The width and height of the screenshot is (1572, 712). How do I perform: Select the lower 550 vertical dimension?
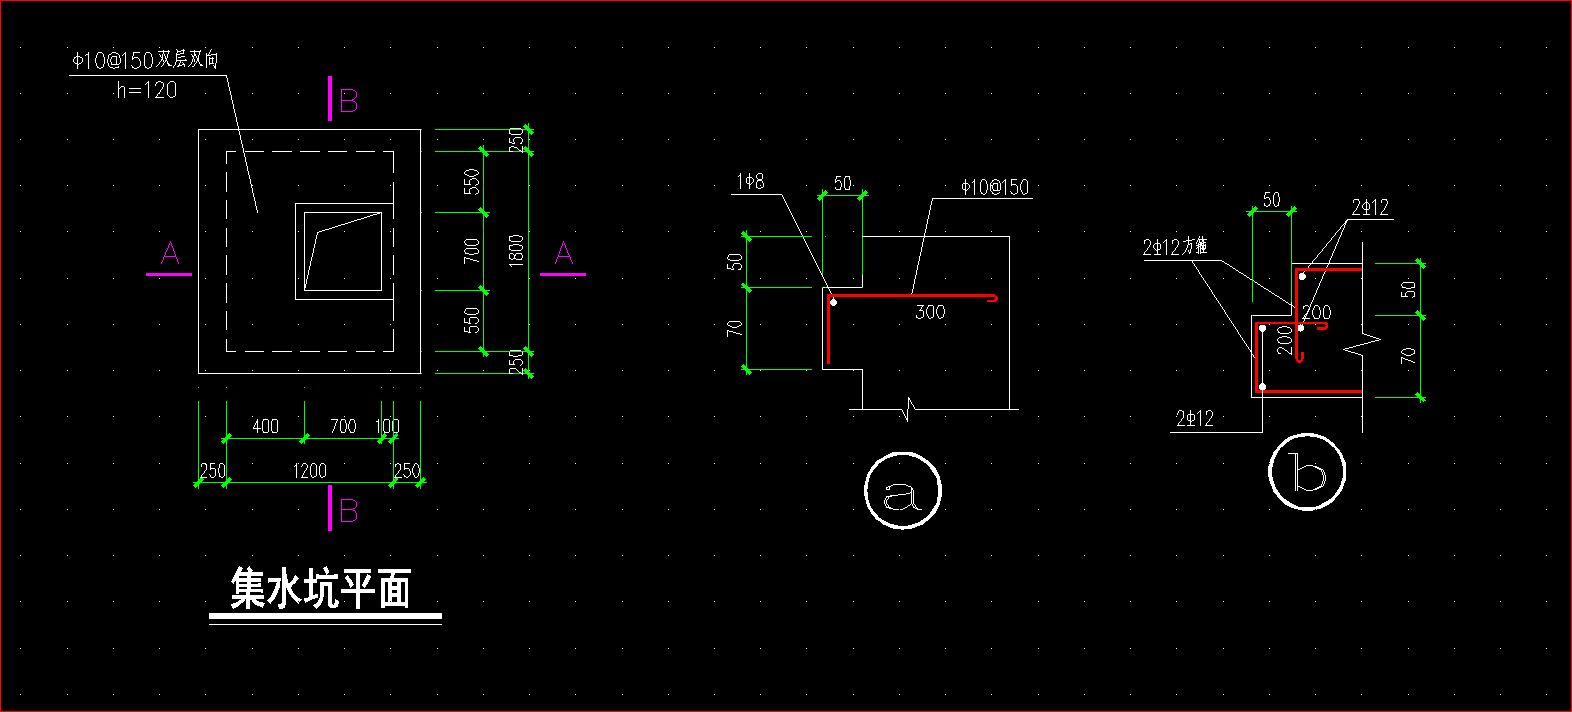pos(472,320)
